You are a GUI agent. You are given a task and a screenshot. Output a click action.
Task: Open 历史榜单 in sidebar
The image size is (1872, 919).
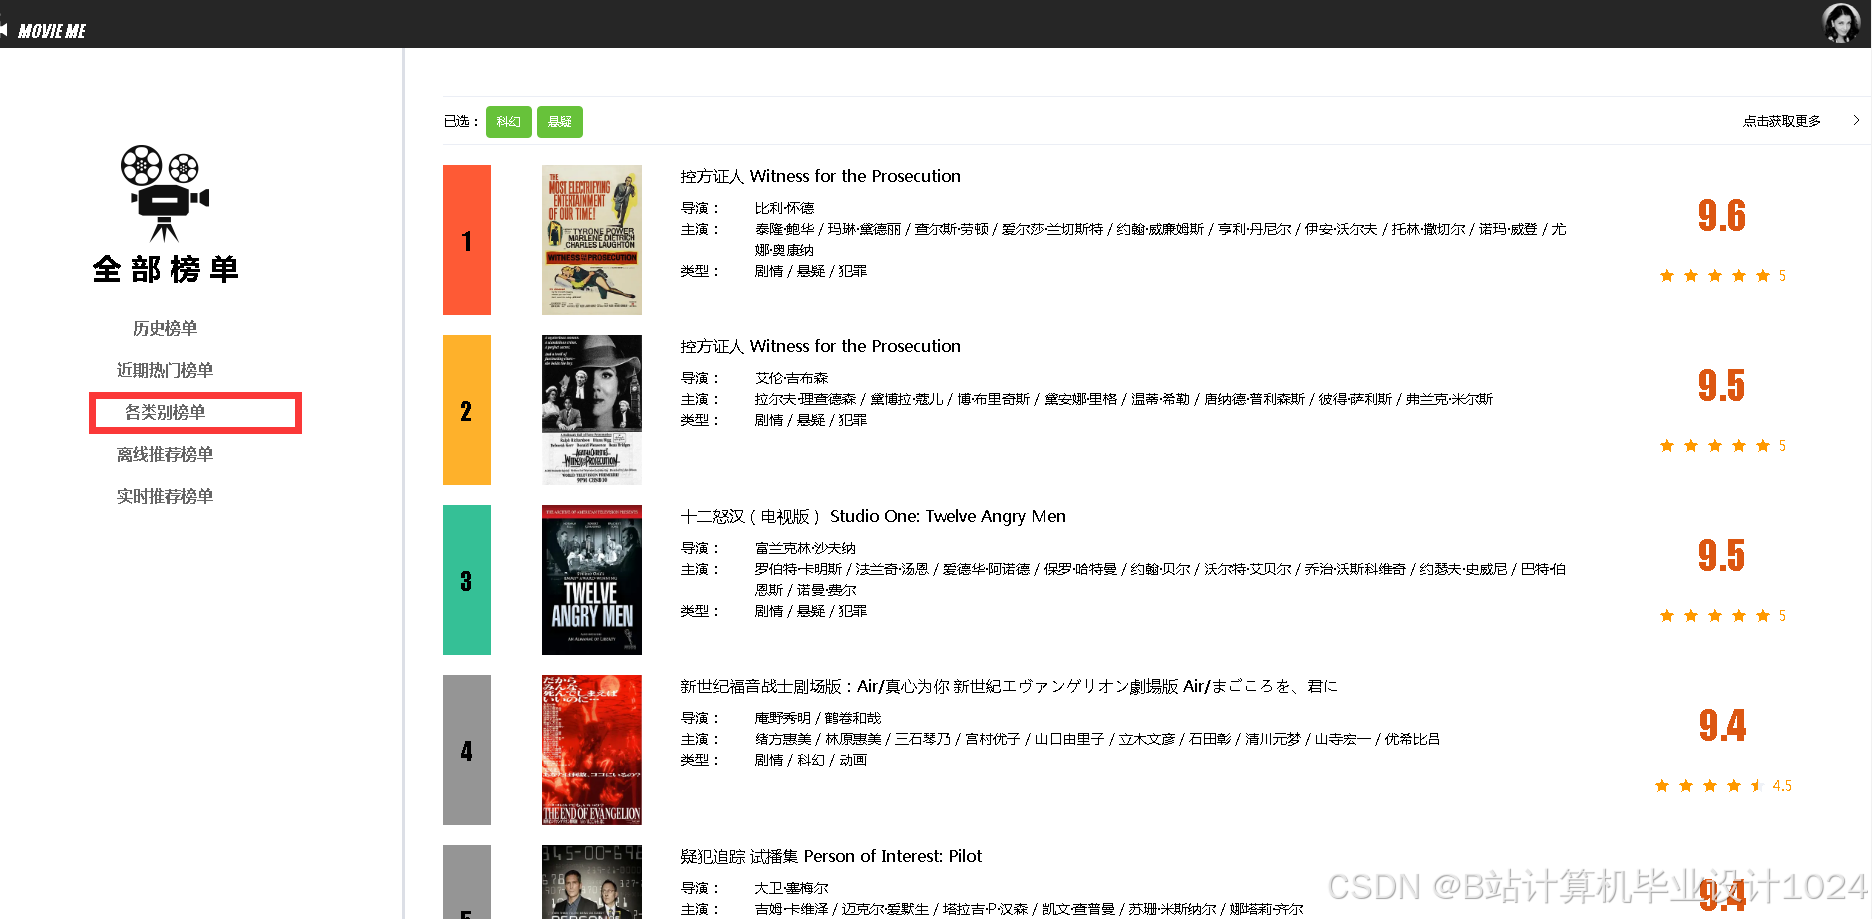165,328
